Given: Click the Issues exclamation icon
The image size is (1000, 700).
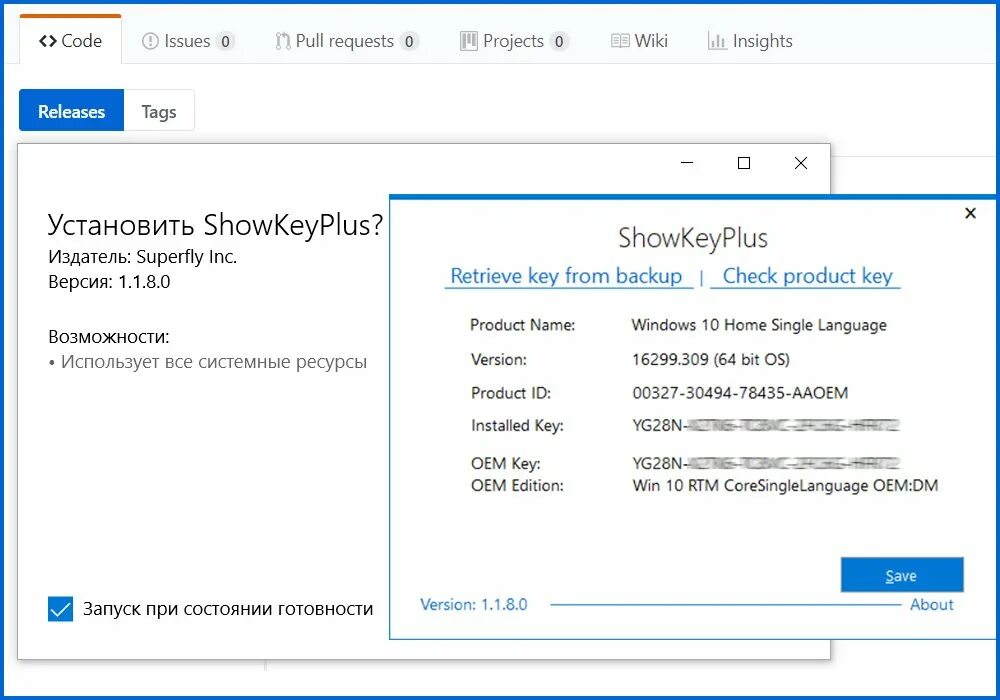Looking at the screenshot, I should (150, 41).
